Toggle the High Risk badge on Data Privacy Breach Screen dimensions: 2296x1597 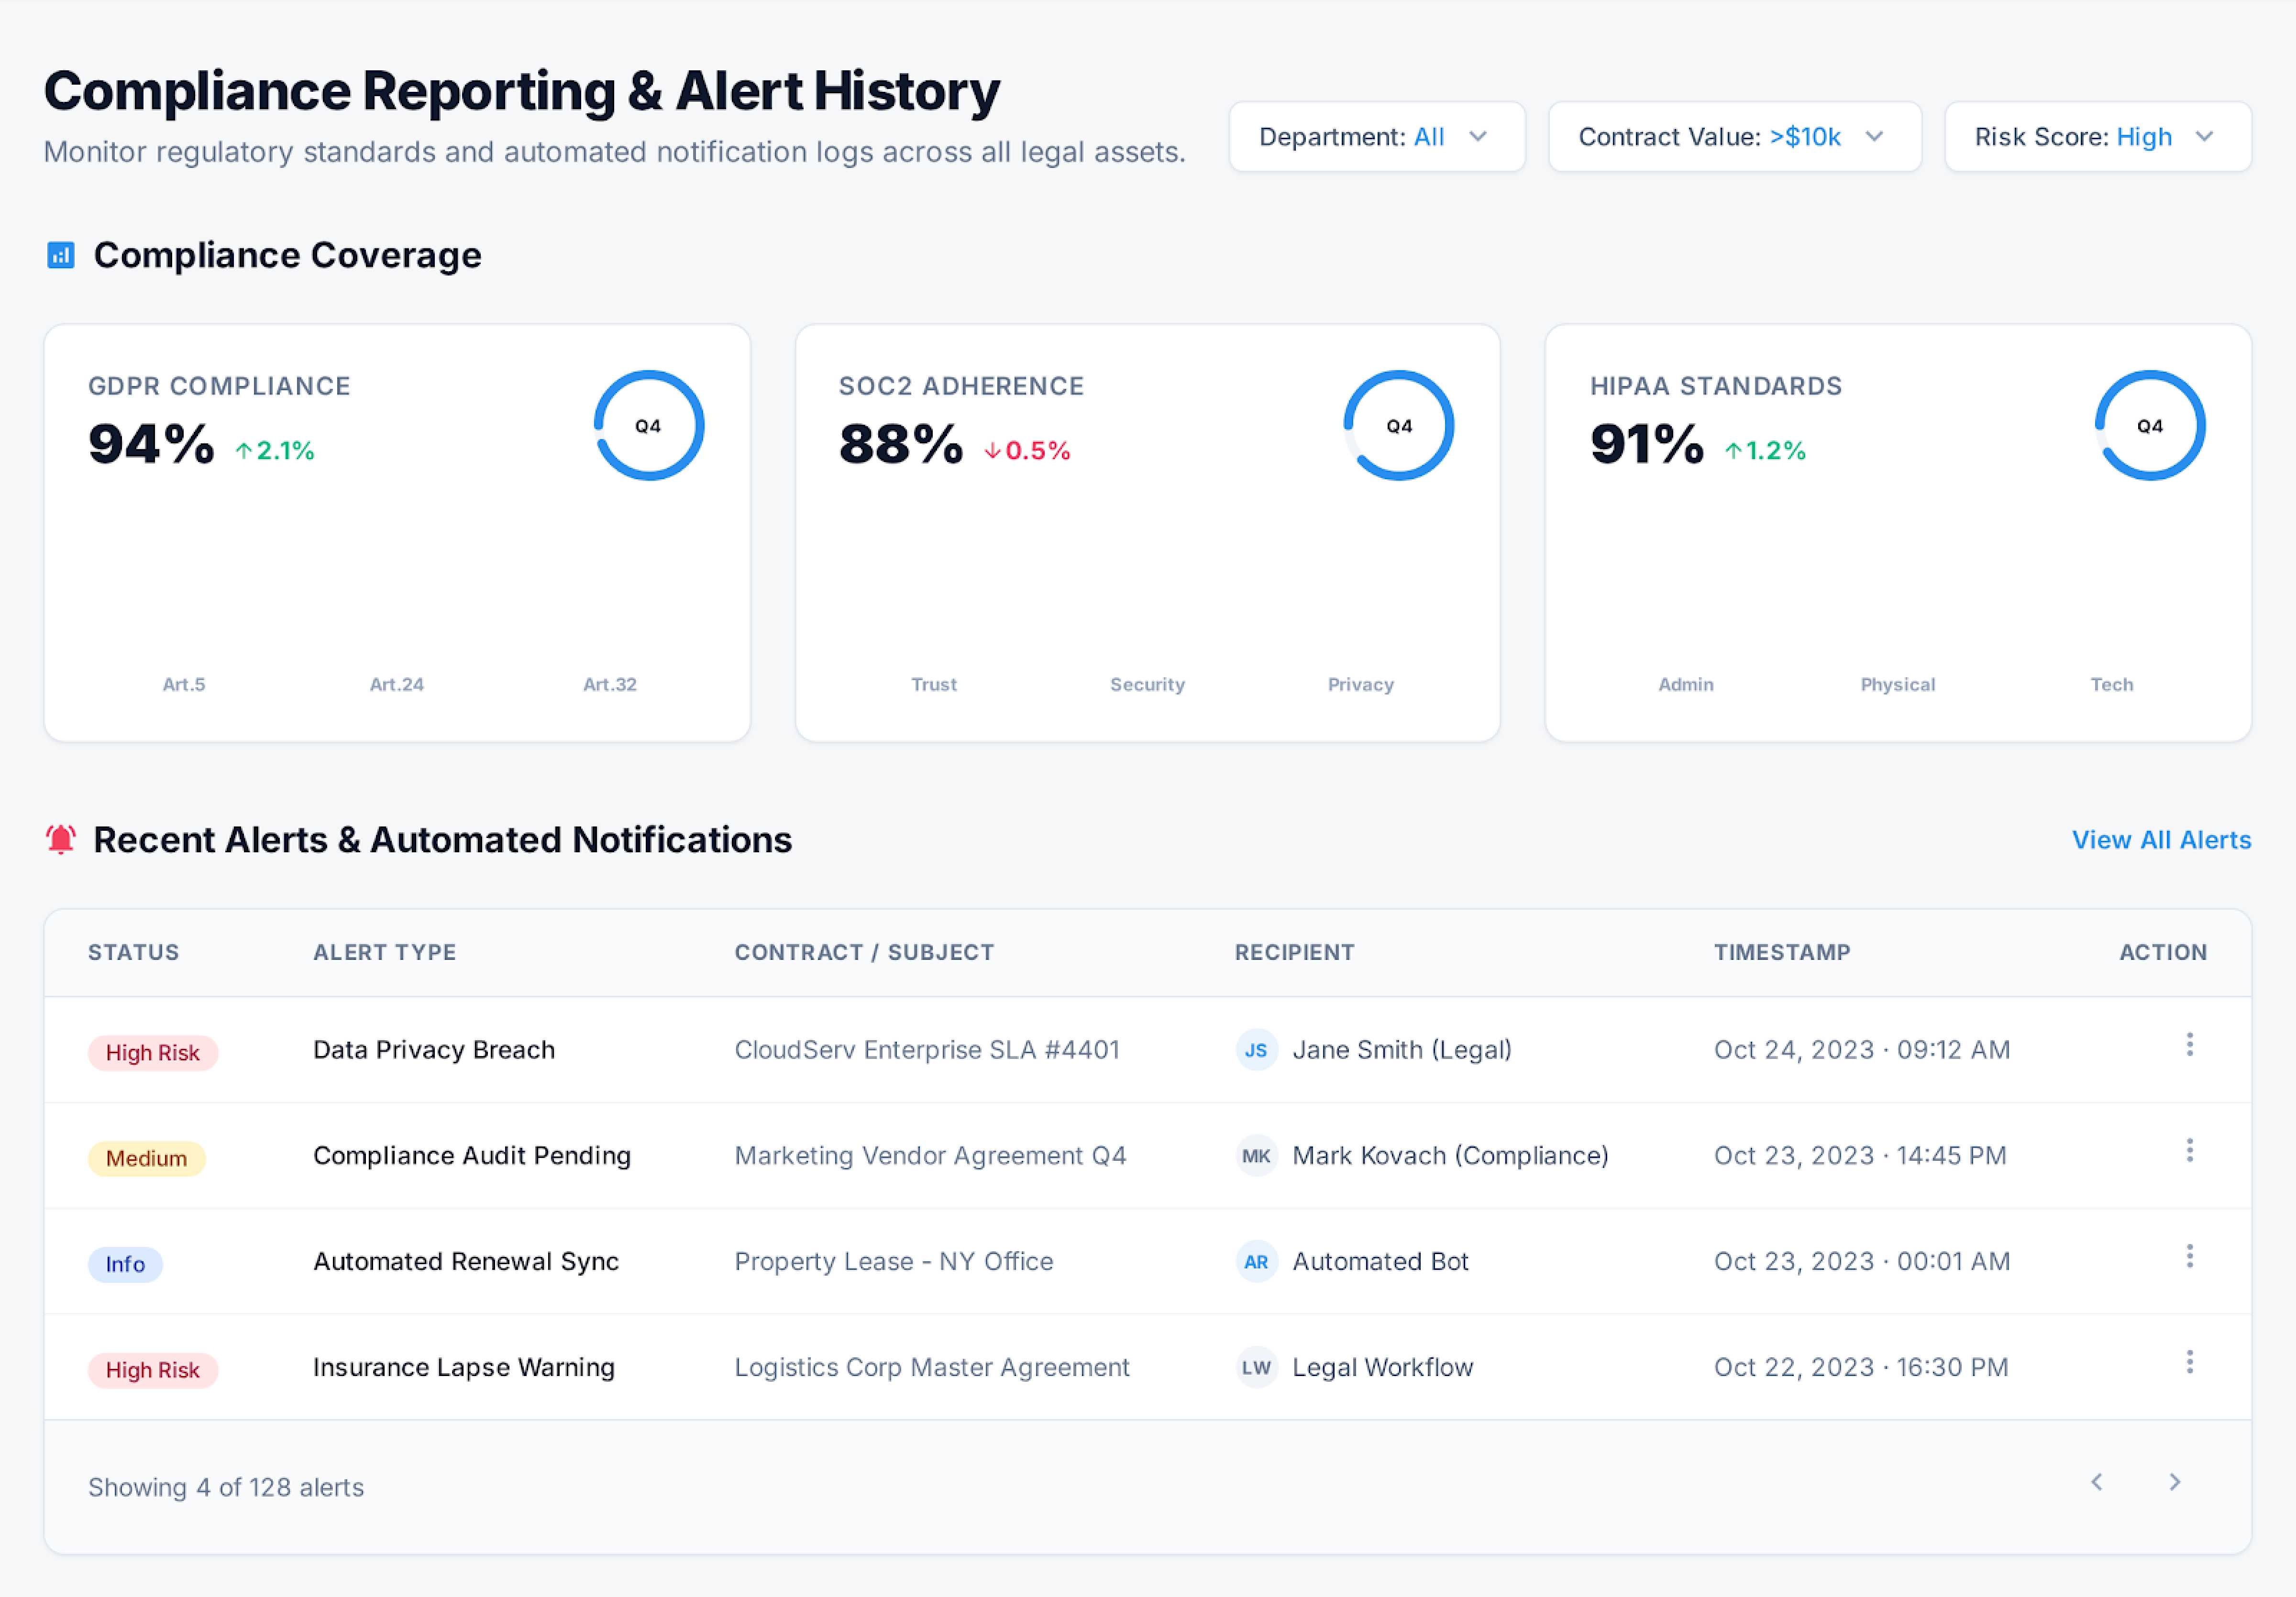[153, 1052]
